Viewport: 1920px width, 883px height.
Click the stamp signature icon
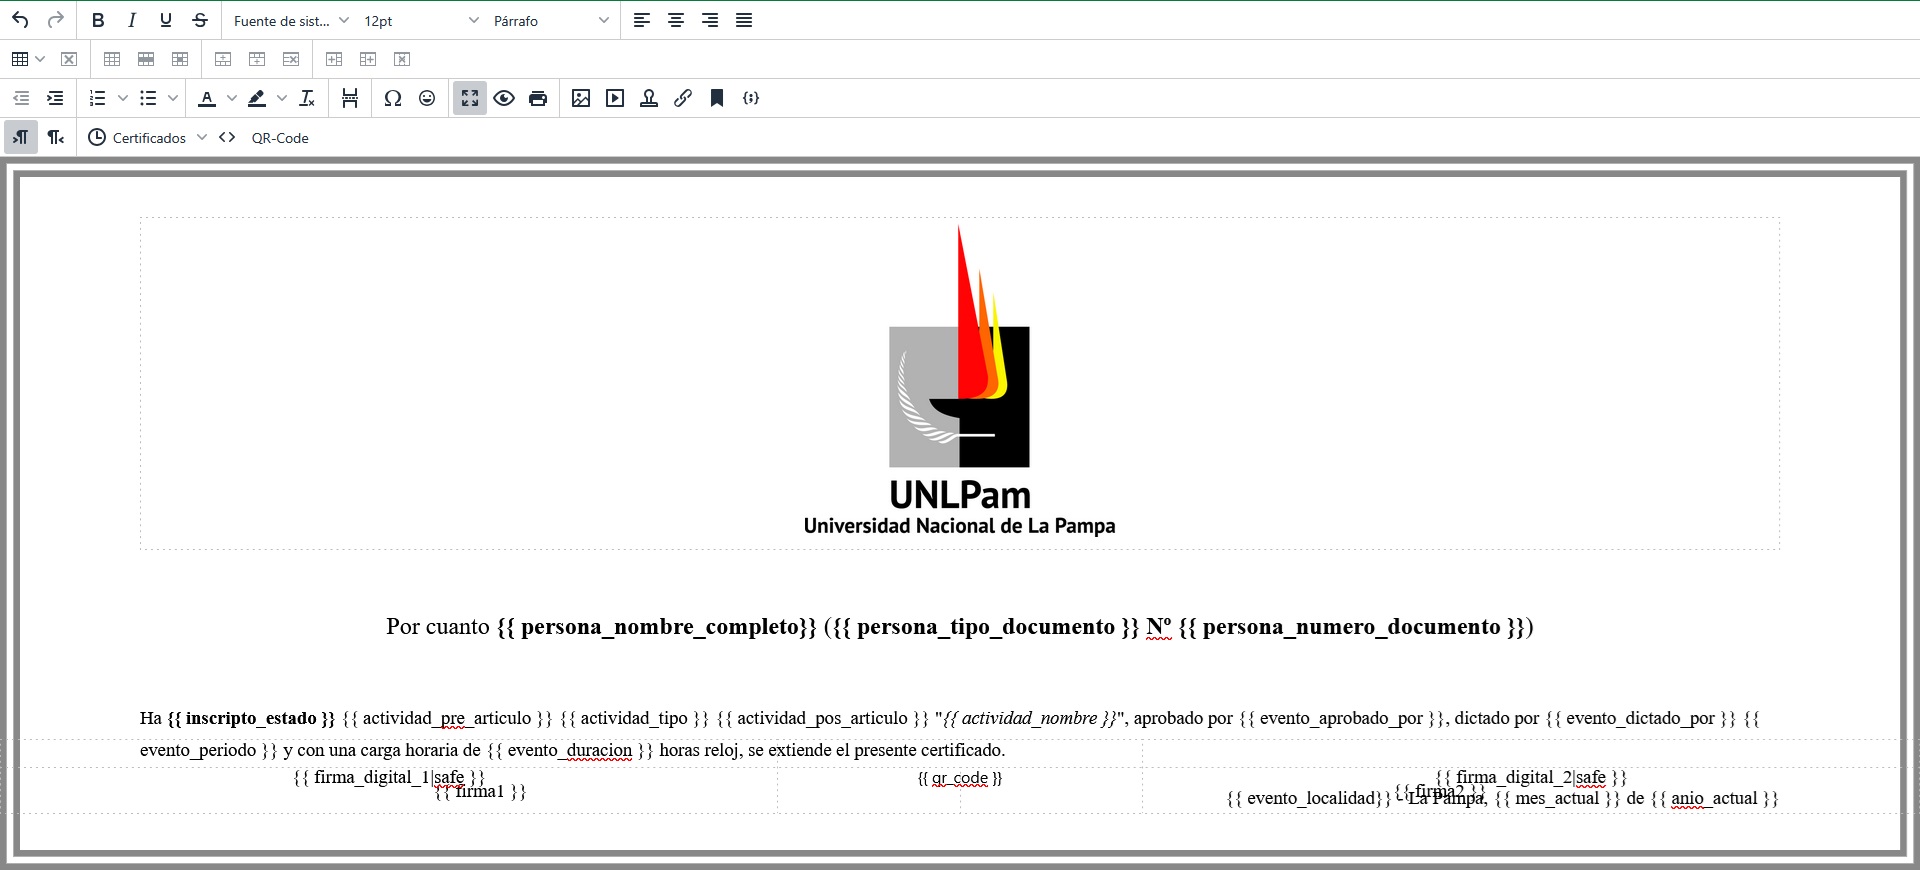(649, 98)
